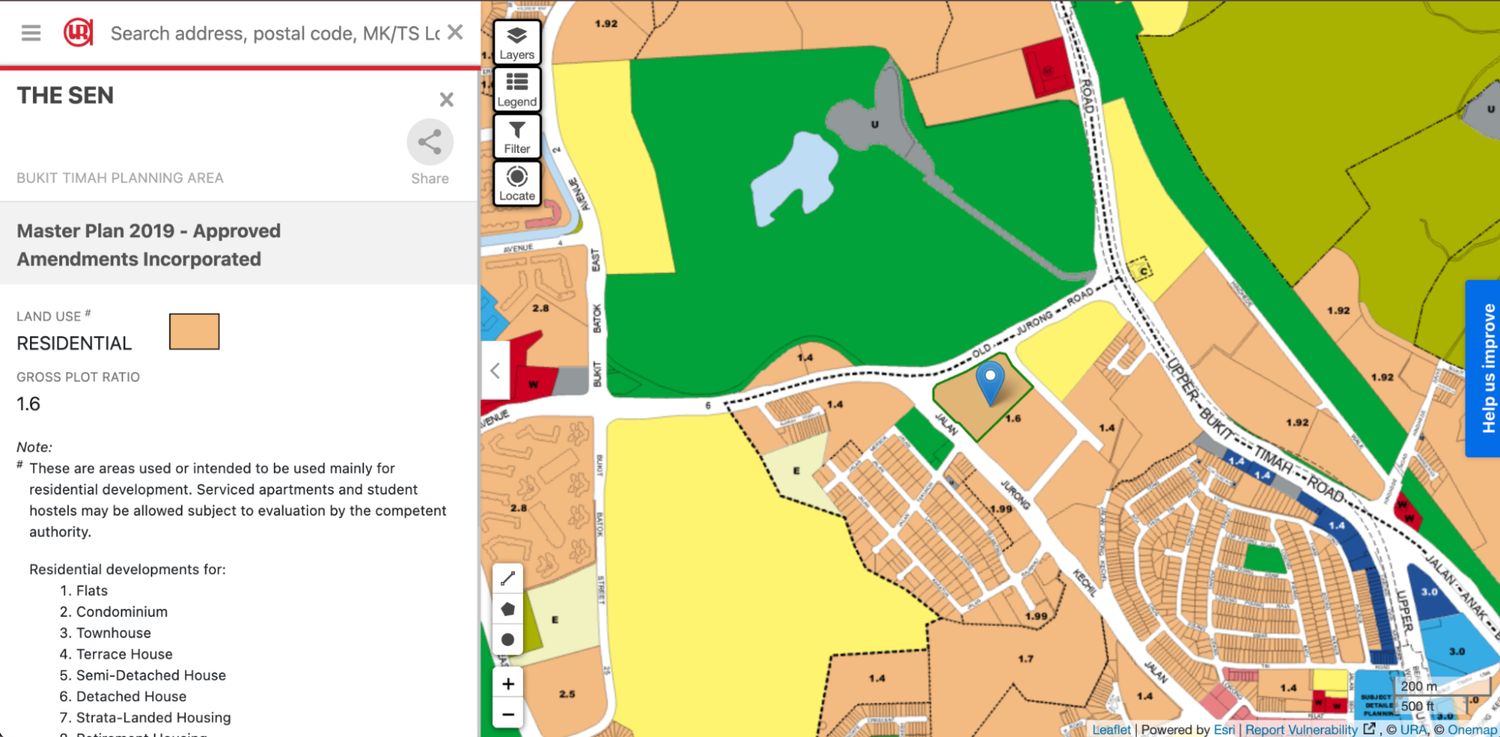Open the hamburger menu

(31, 33)
